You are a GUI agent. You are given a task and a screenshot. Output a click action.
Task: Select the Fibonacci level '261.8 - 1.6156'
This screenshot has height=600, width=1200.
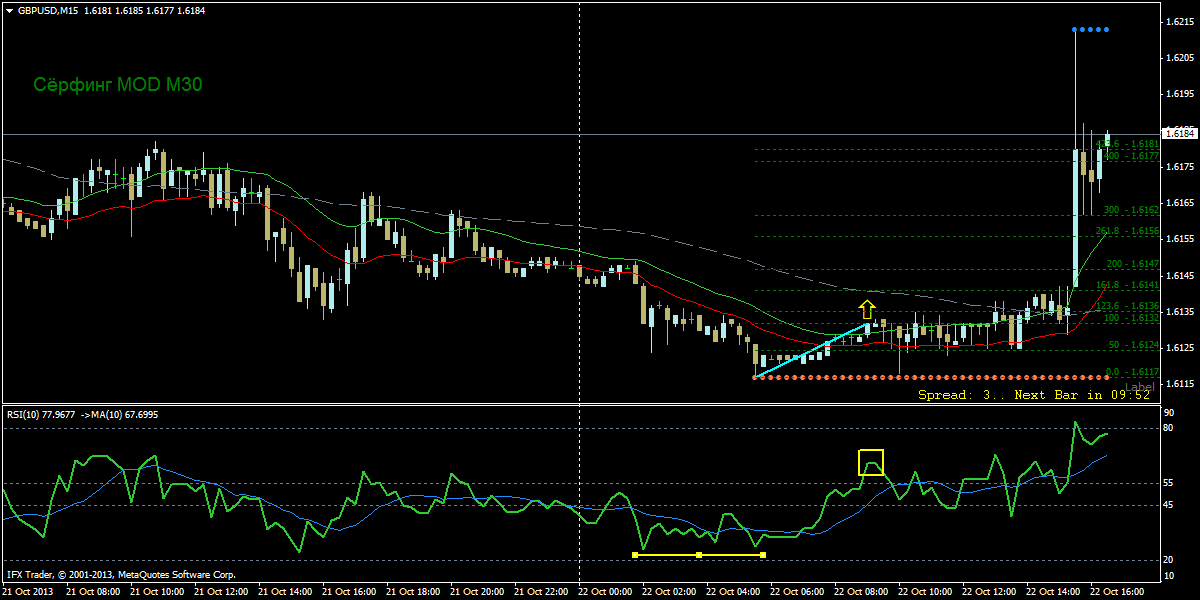pos(1127,231)
